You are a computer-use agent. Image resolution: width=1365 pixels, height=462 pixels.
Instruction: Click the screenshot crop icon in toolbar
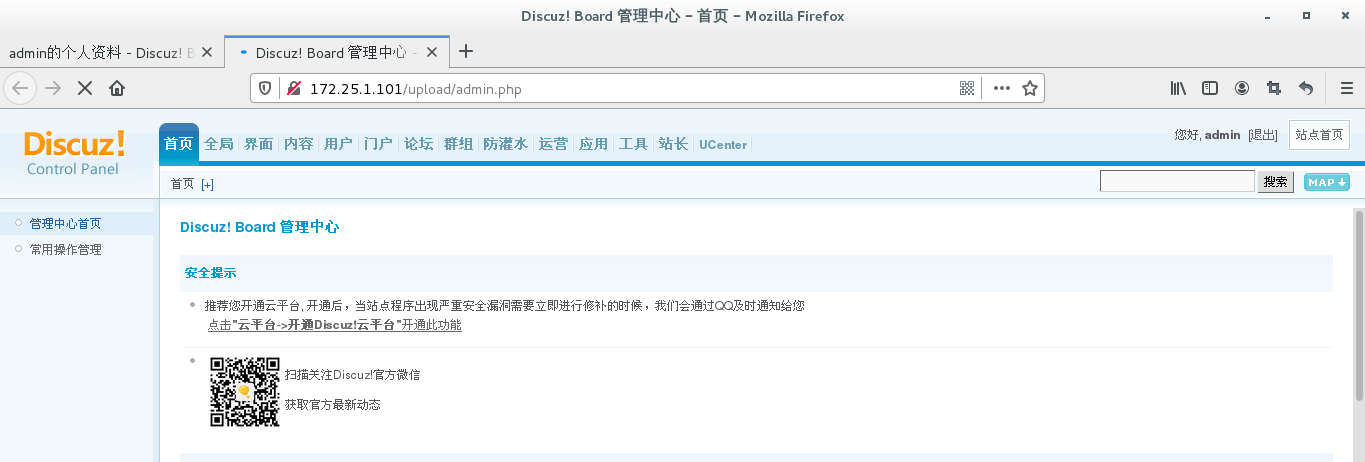pyautogui.click(x=1274, y=88)
